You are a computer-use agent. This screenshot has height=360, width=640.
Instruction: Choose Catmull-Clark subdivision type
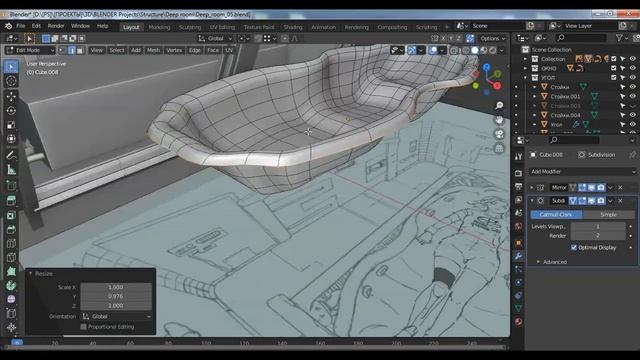tap(556, 214)
